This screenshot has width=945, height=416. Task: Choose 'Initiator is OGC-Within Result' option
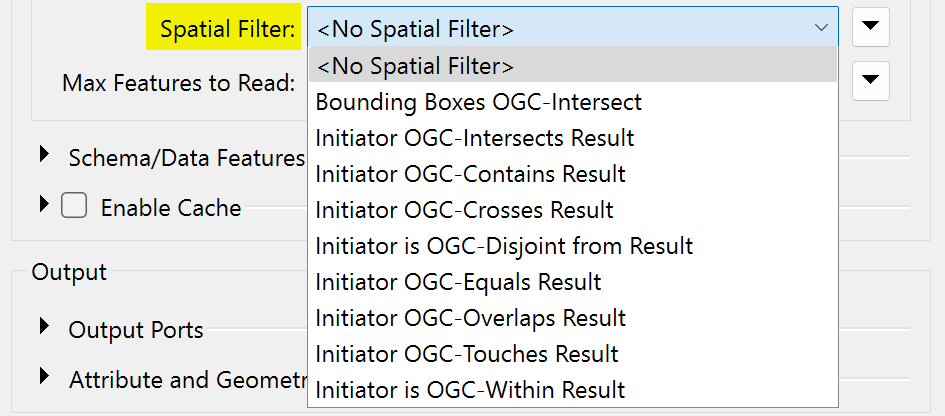(x=470, y=390)
